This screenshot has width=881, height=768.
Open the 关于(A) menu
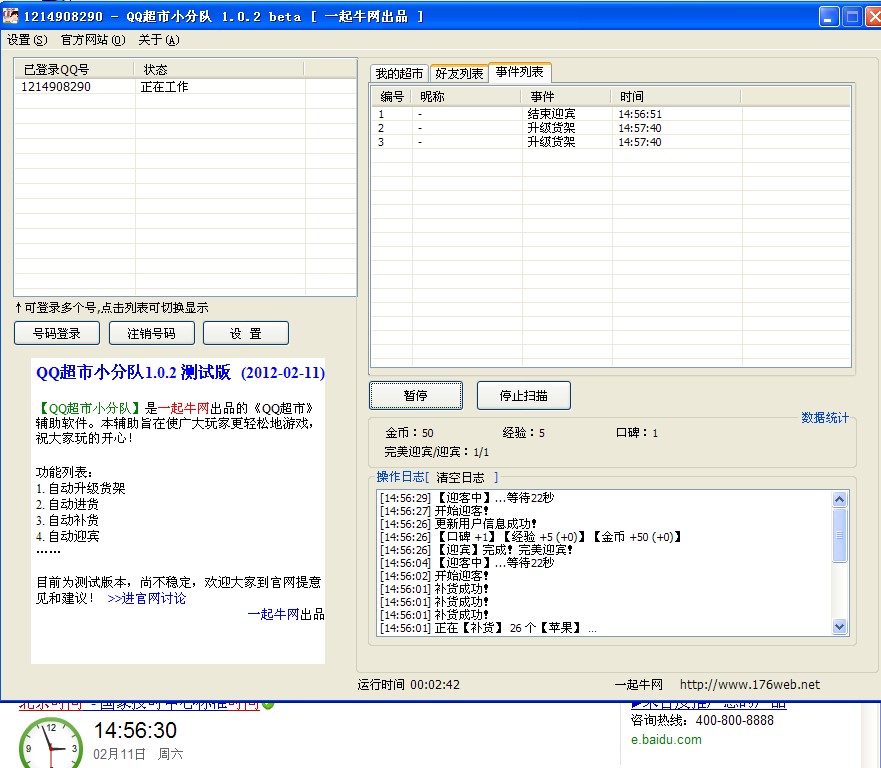158,40
